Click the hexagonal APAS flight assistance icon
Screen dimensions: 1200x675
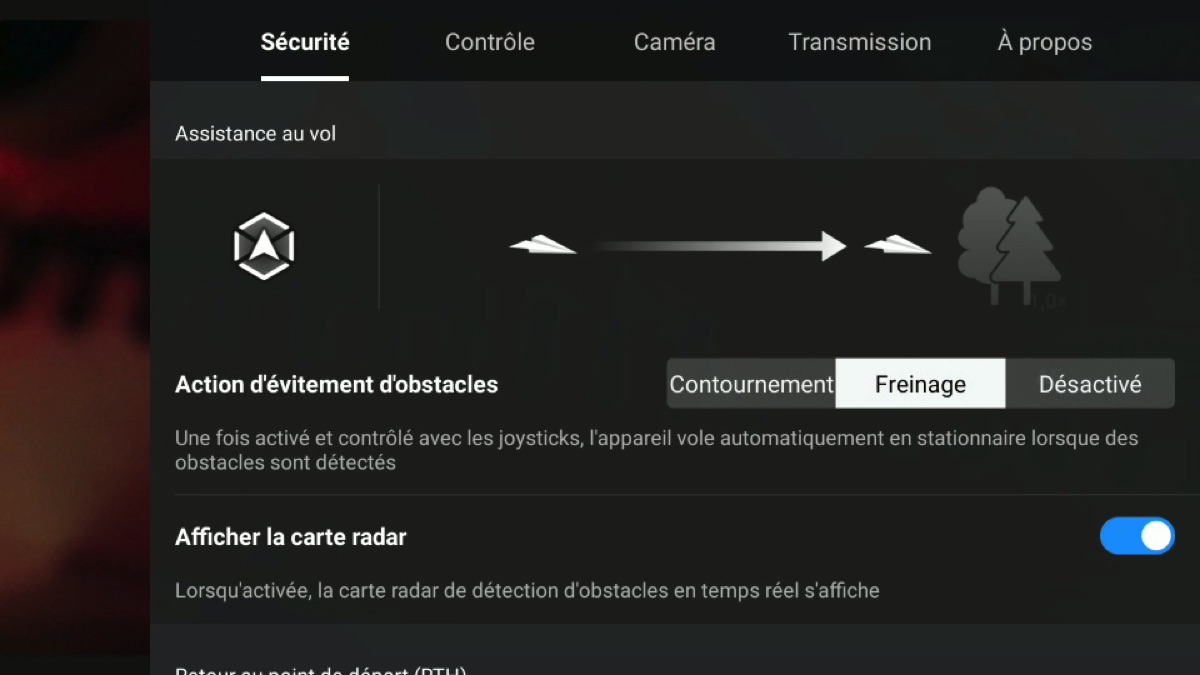pyautogui.click(x=264, y=246)
